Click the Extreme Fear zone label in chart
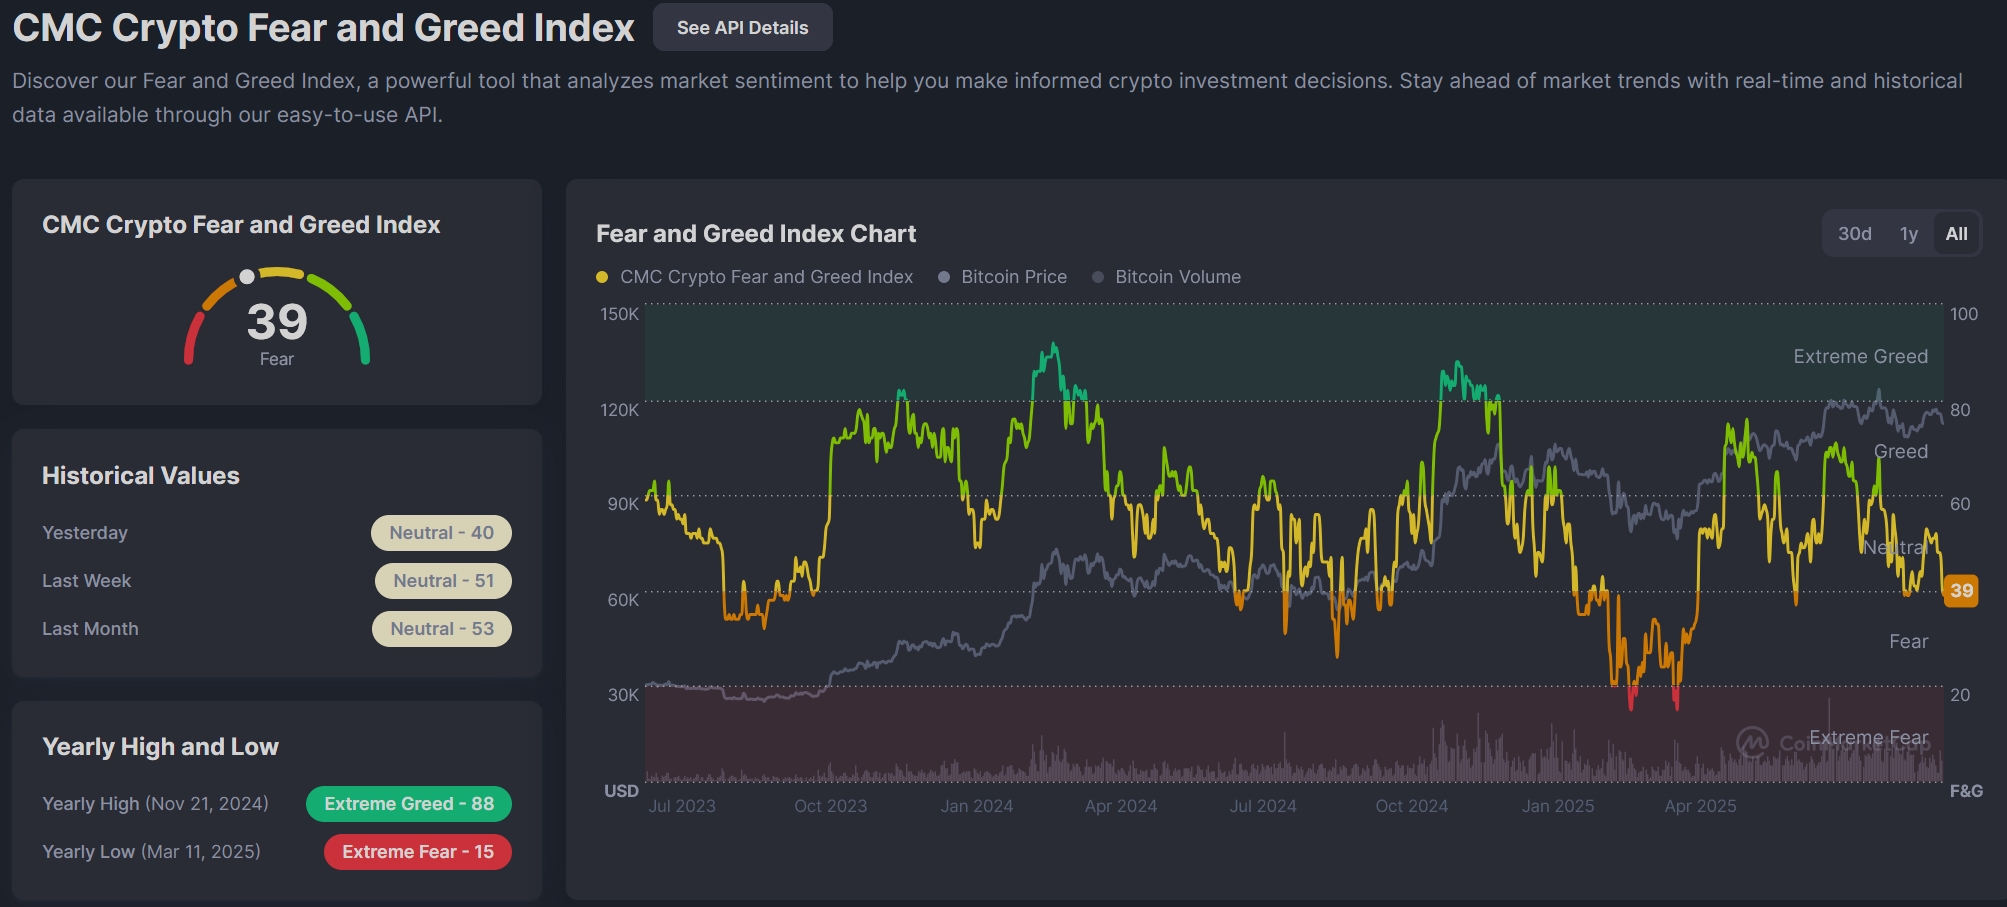The height and width of the screenshot is (907, 2007). (1868, 738)
